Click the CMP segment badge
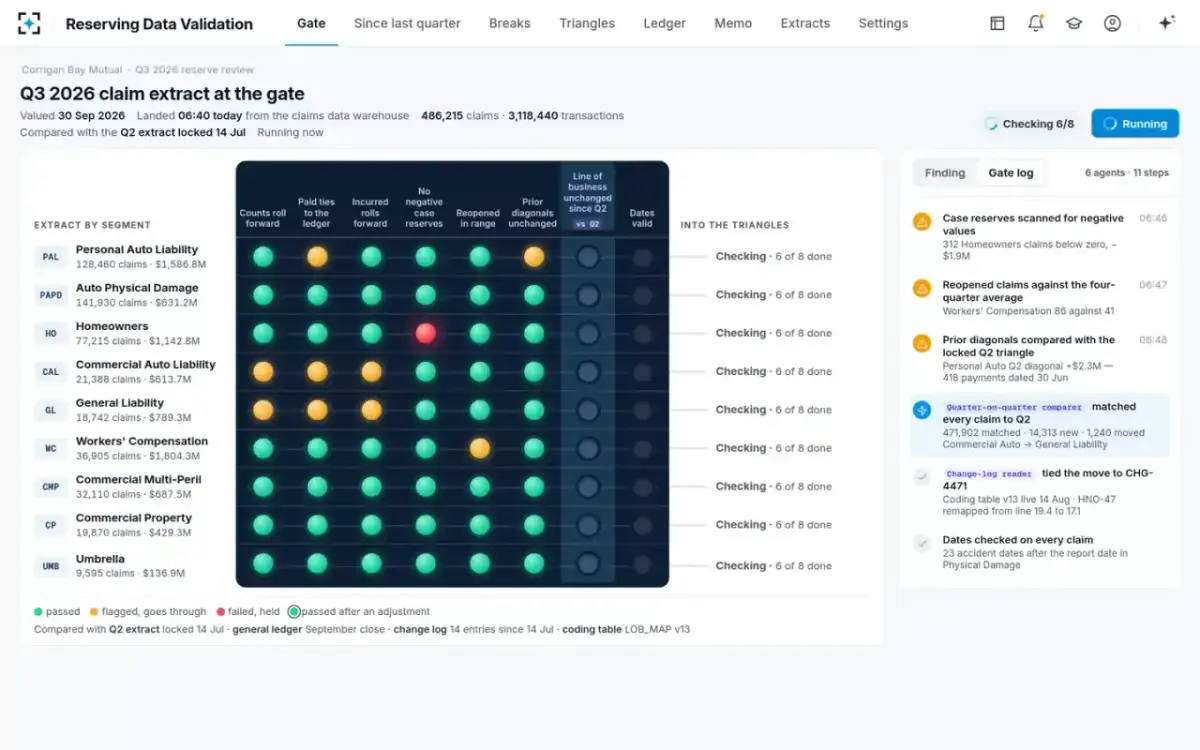The width and height of the screenshot is (1200, 750). 50,487
